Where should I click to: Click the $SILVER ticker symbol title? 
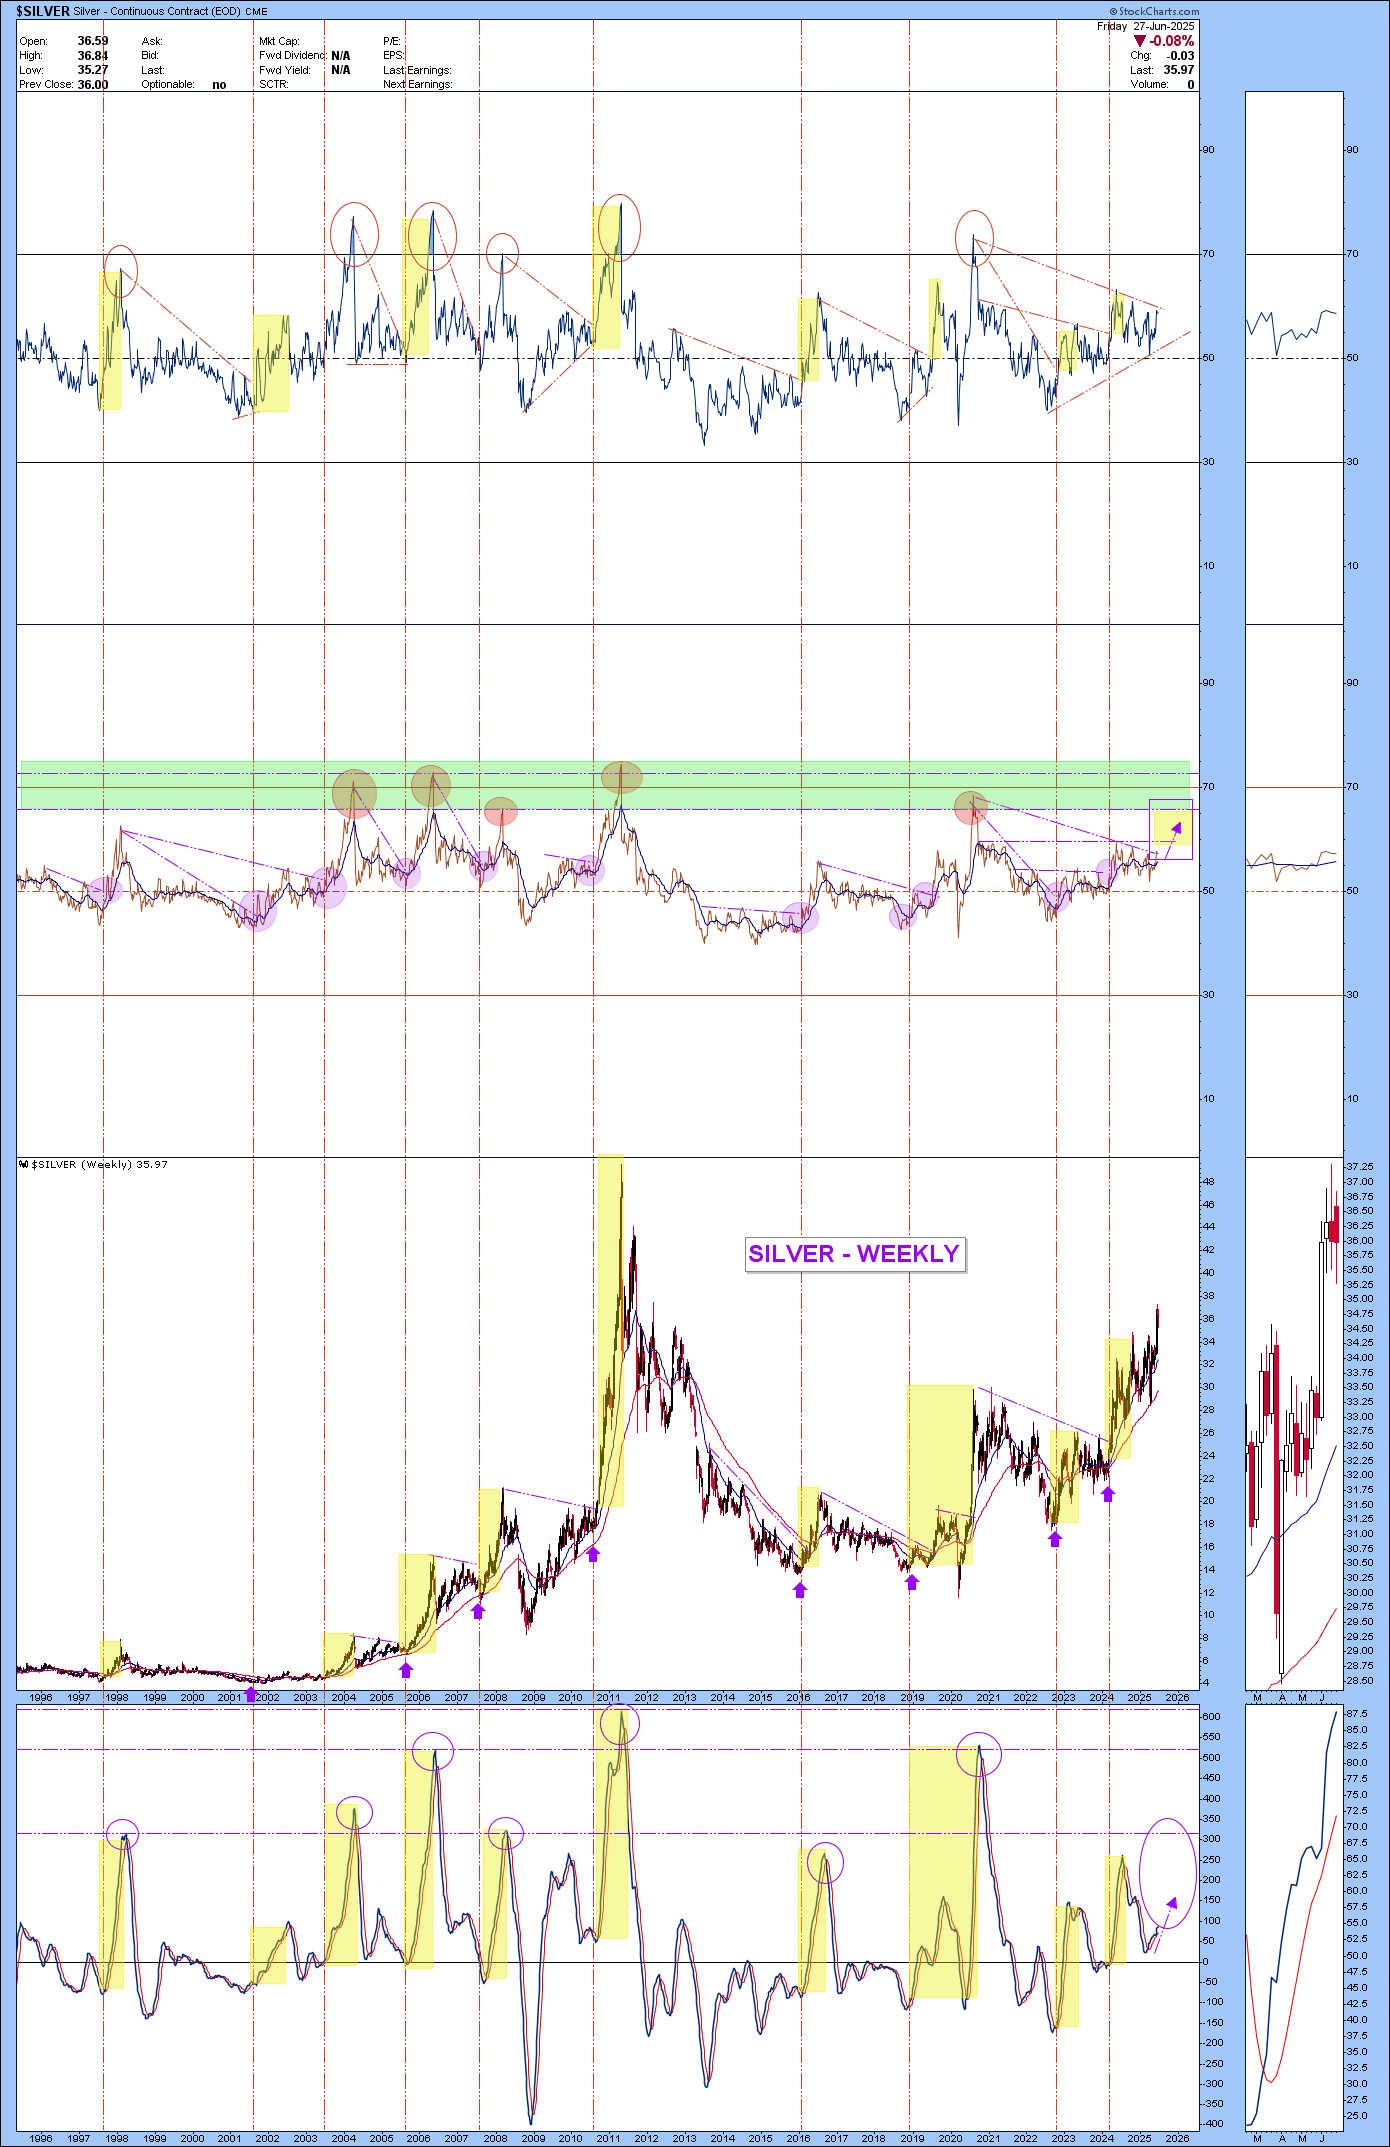pyautogui.click(x=43, y=11)
